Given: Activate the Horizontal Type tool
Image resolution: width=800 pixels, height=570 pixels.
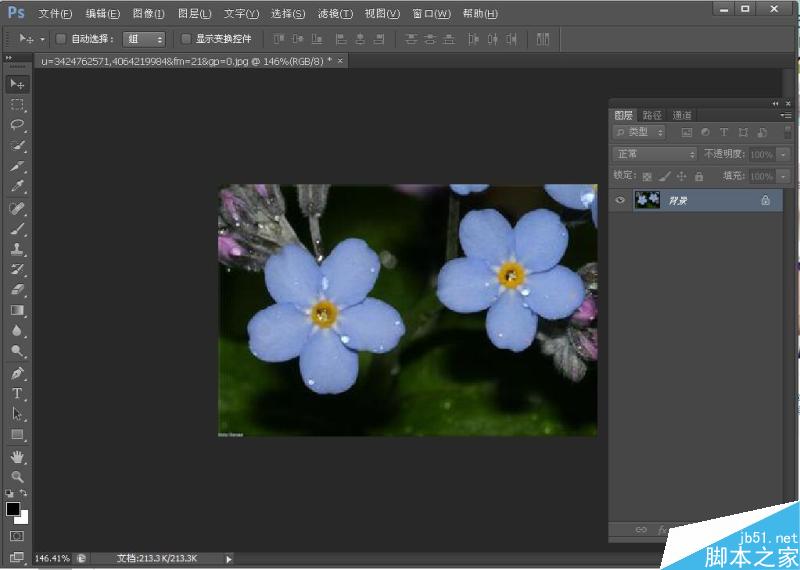Looking at the screenshot, I should (x=17, y=394).
